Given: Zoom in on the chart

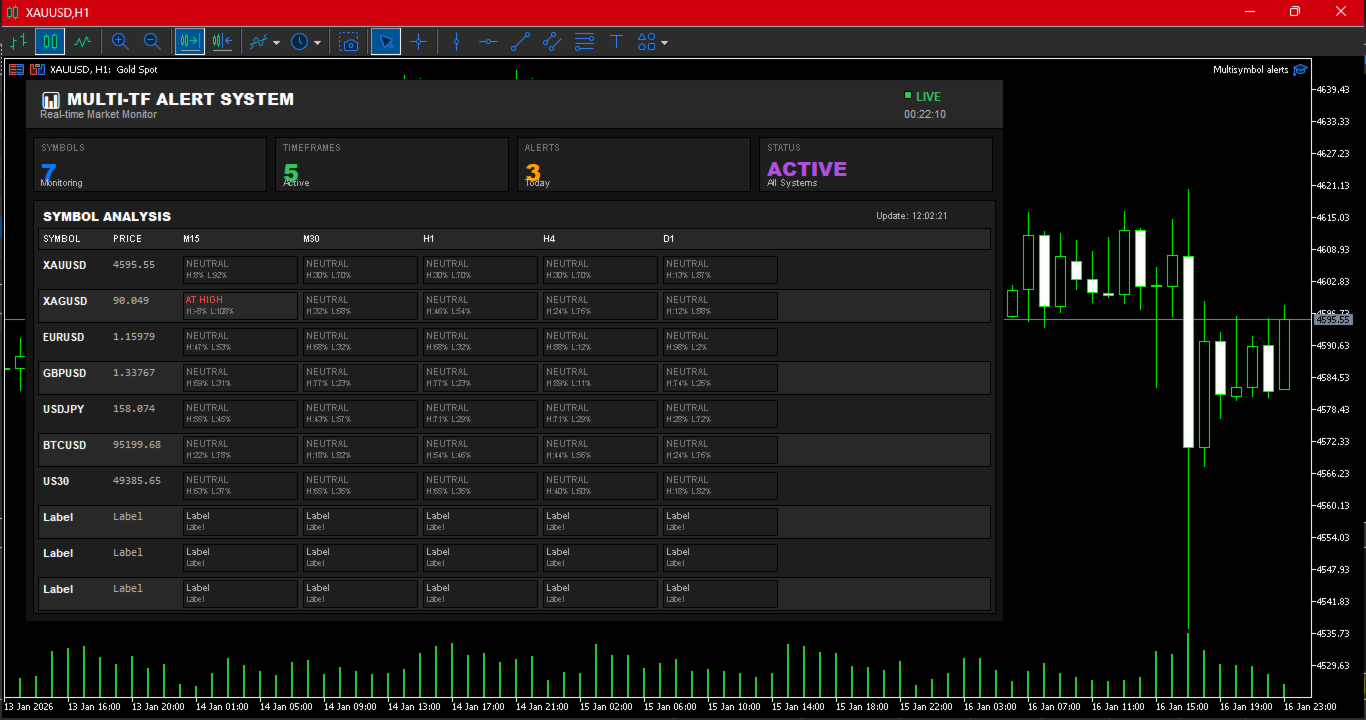Looking at the screenshot, I should (120, 41).
